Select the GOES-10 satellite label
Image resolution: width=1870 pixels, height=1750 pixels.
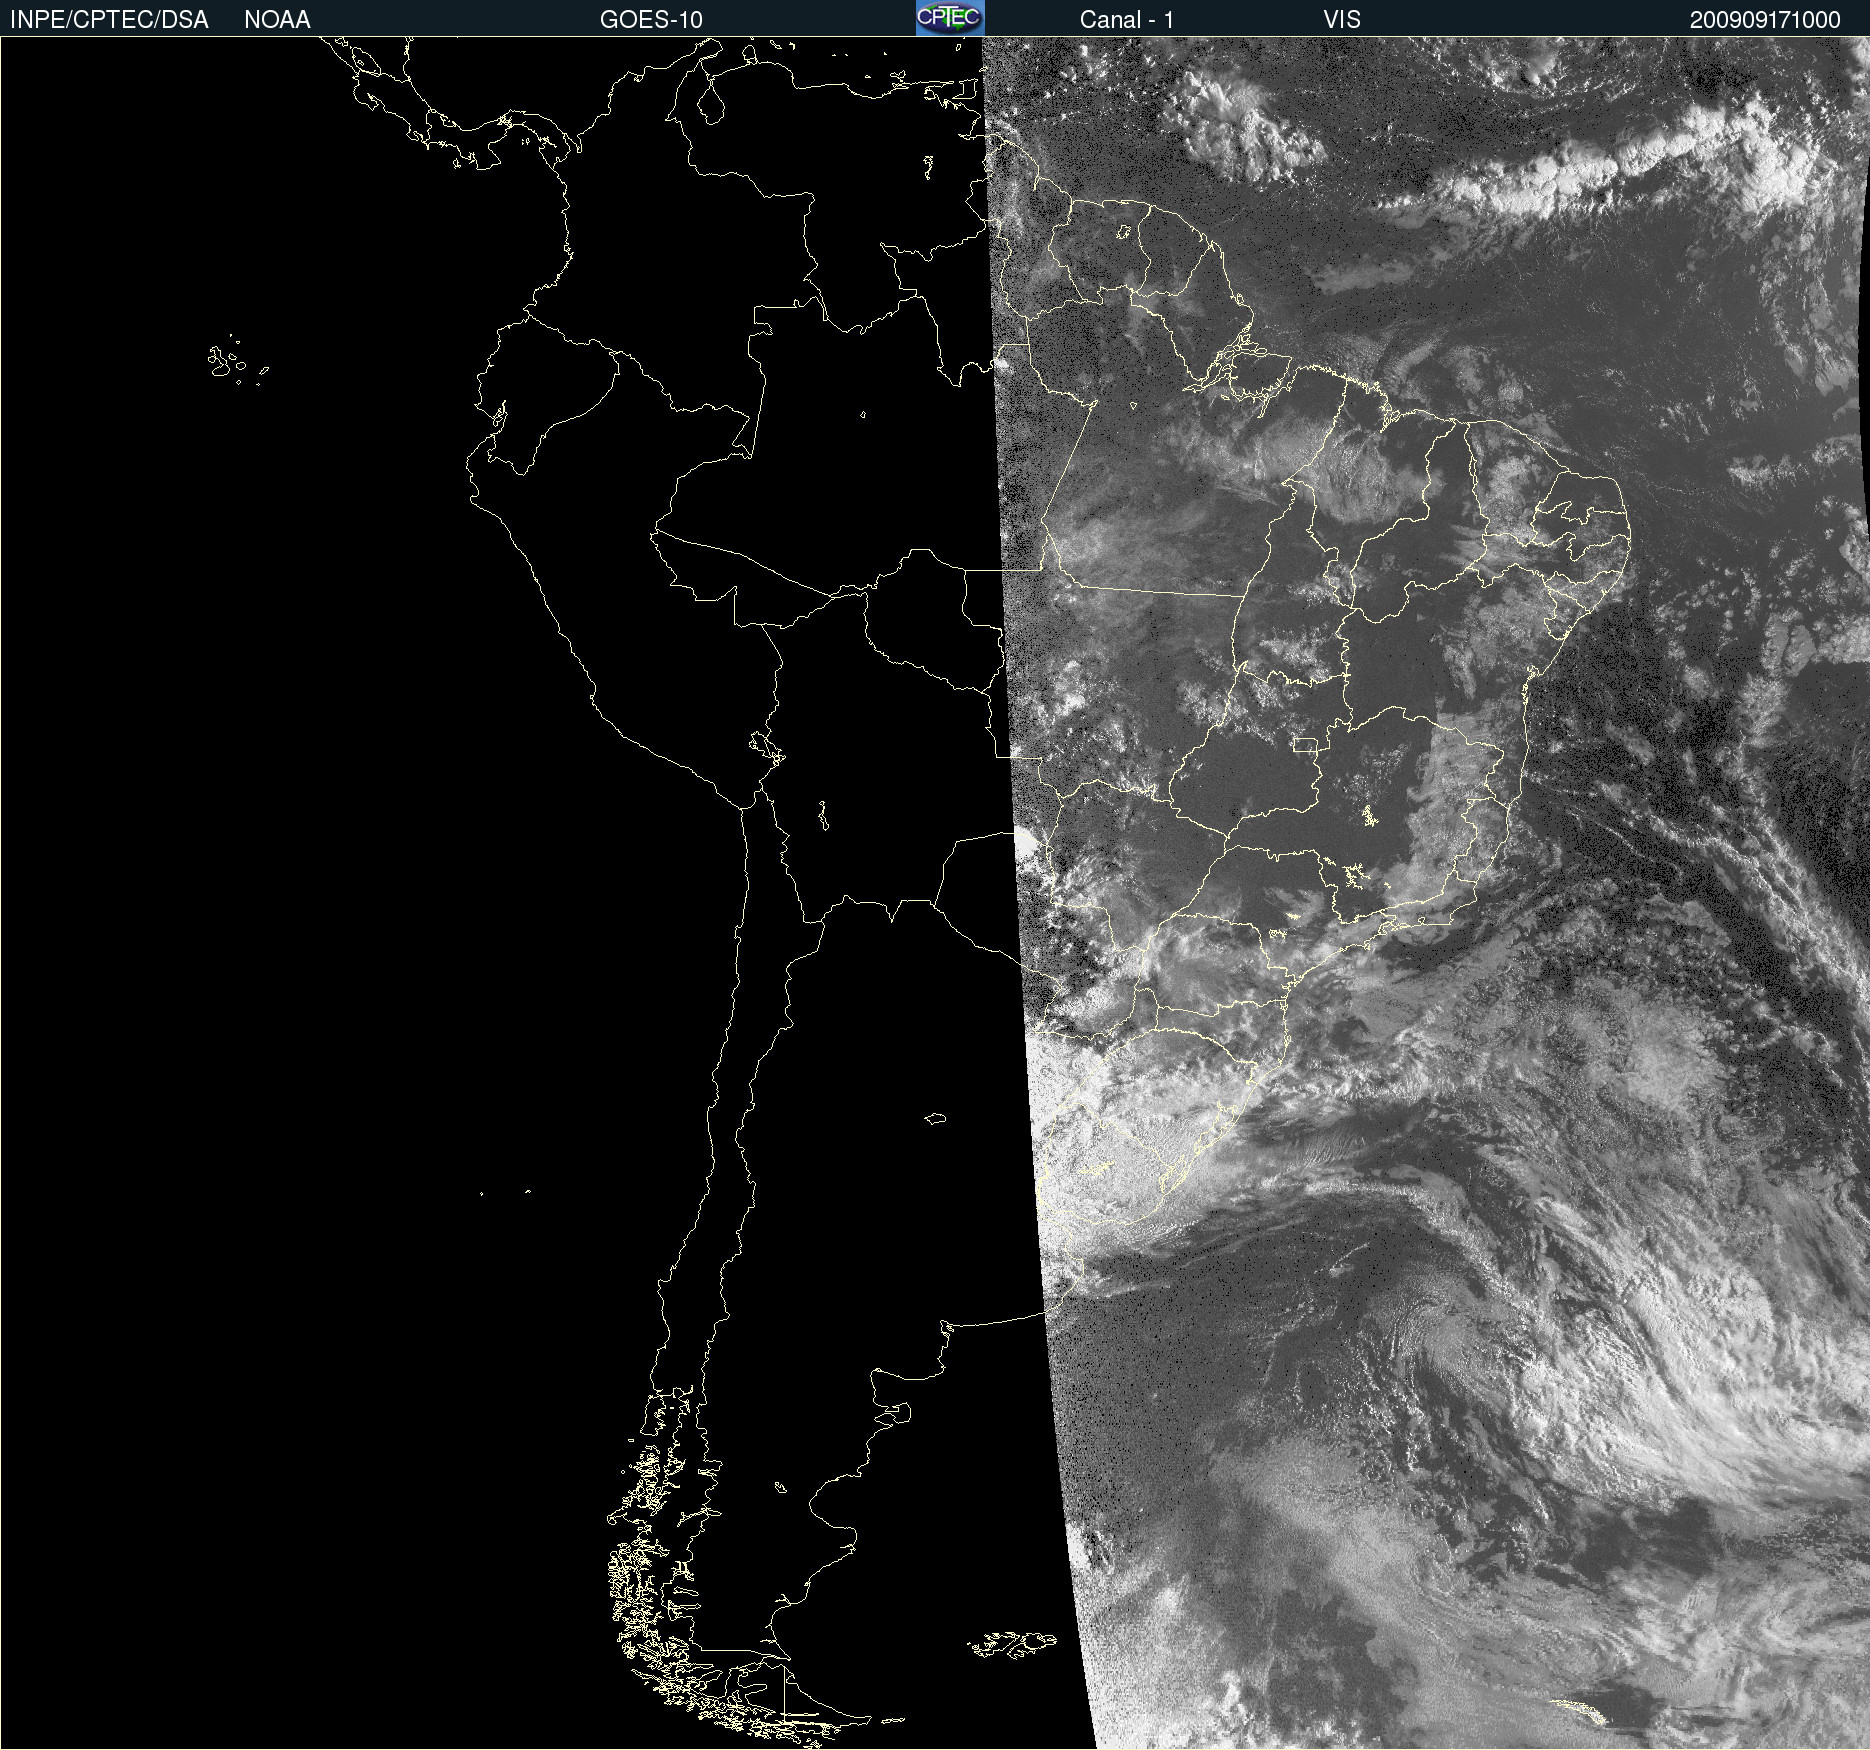tap(651, 20)
